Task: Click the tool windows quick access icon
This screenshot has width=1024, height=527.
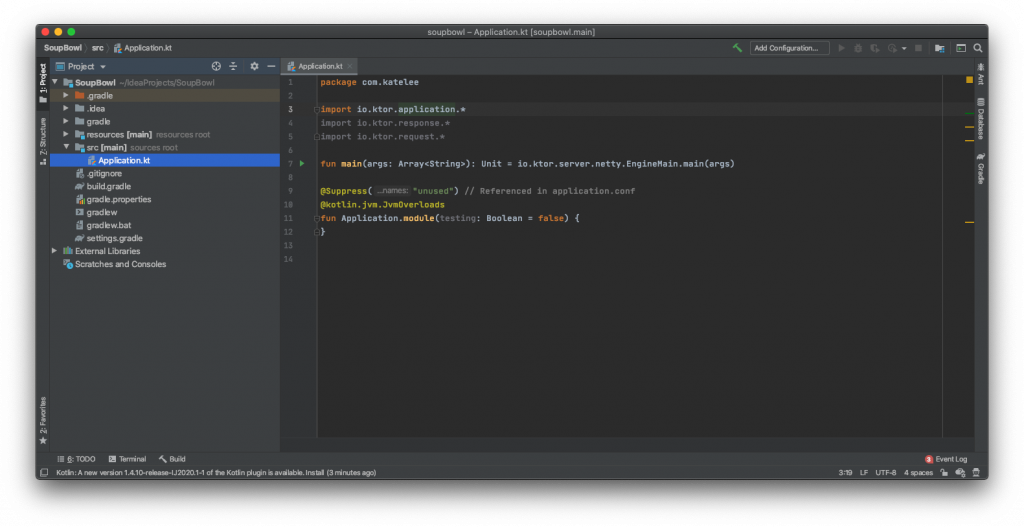Action: click(x=44, y=473)
